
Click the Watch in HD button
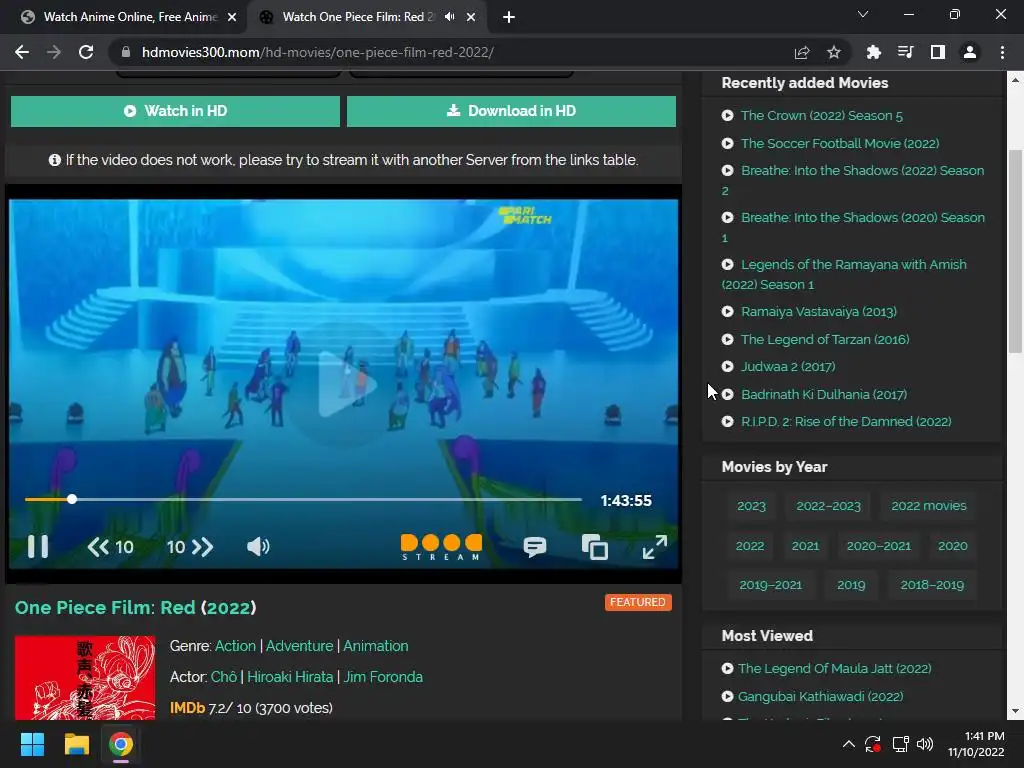175,111
